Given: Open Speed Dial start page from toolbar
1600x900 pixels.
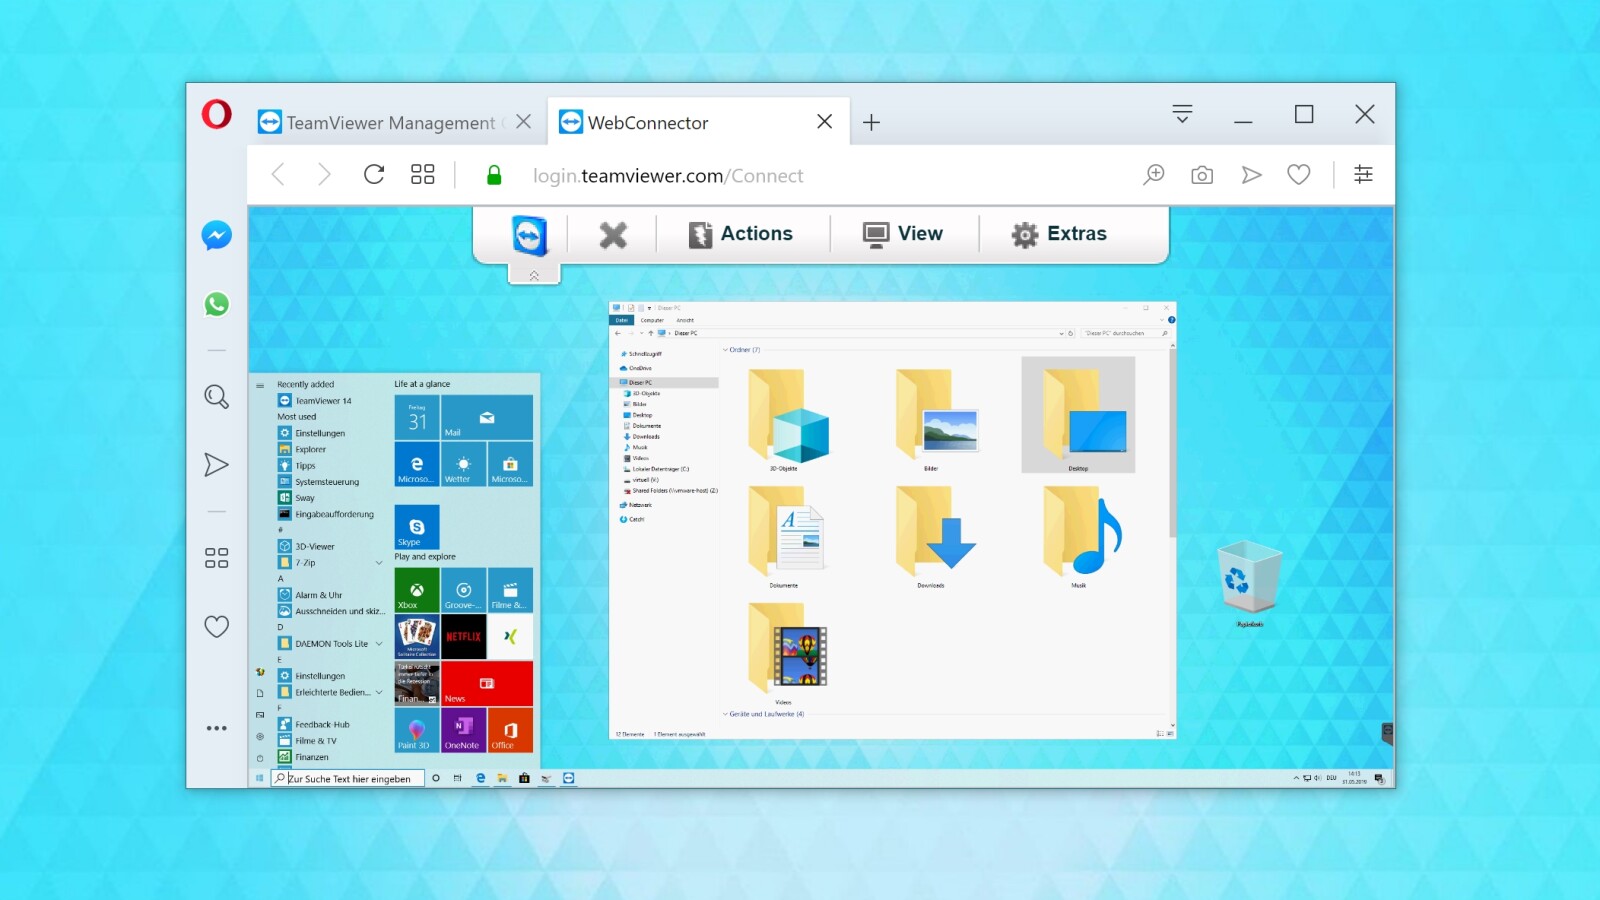Looking at the screenshot, I should point(423,175).
